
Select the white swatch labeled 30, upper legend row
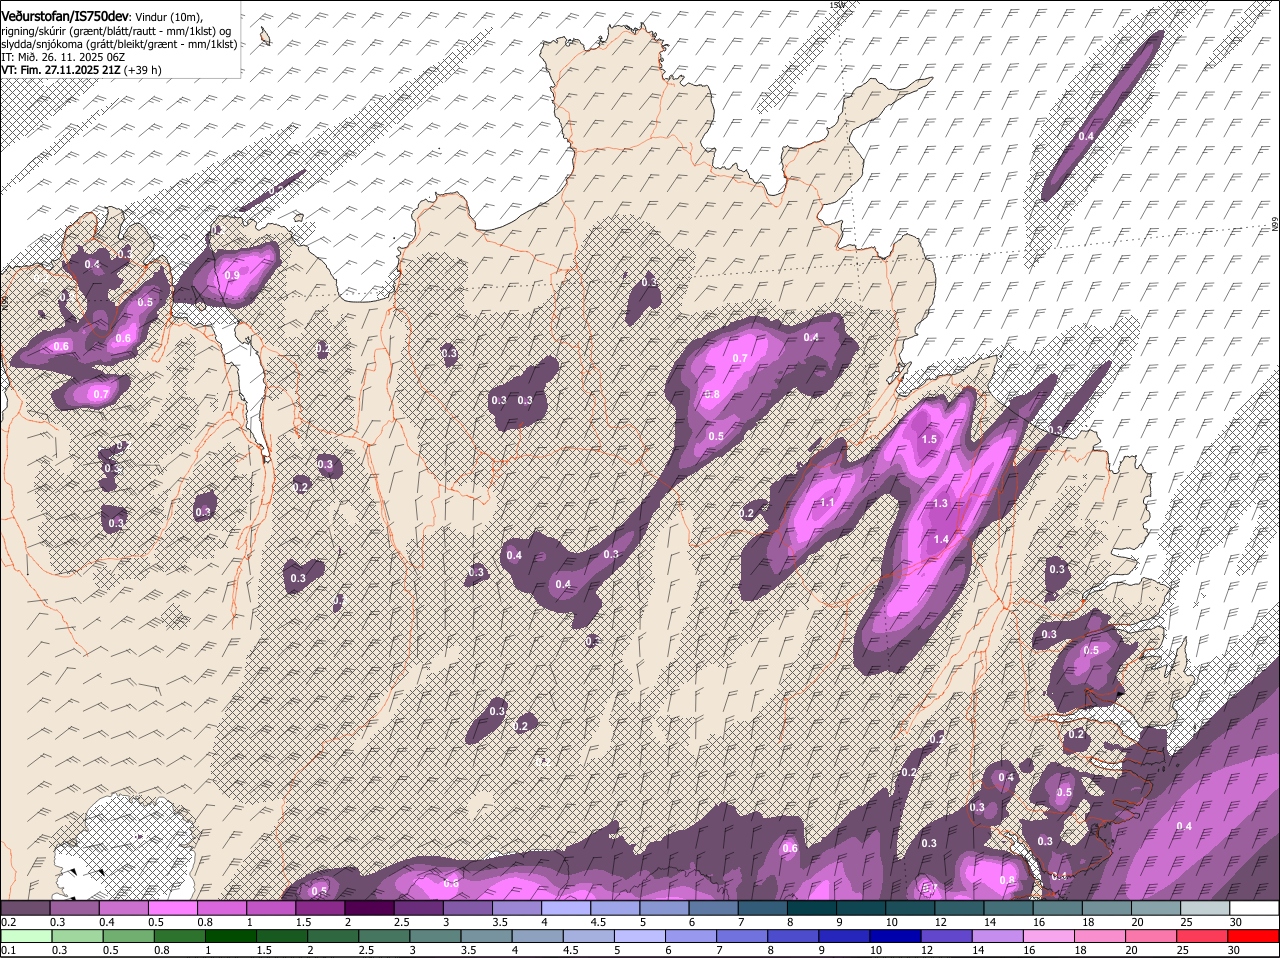tap(1254, 908)
